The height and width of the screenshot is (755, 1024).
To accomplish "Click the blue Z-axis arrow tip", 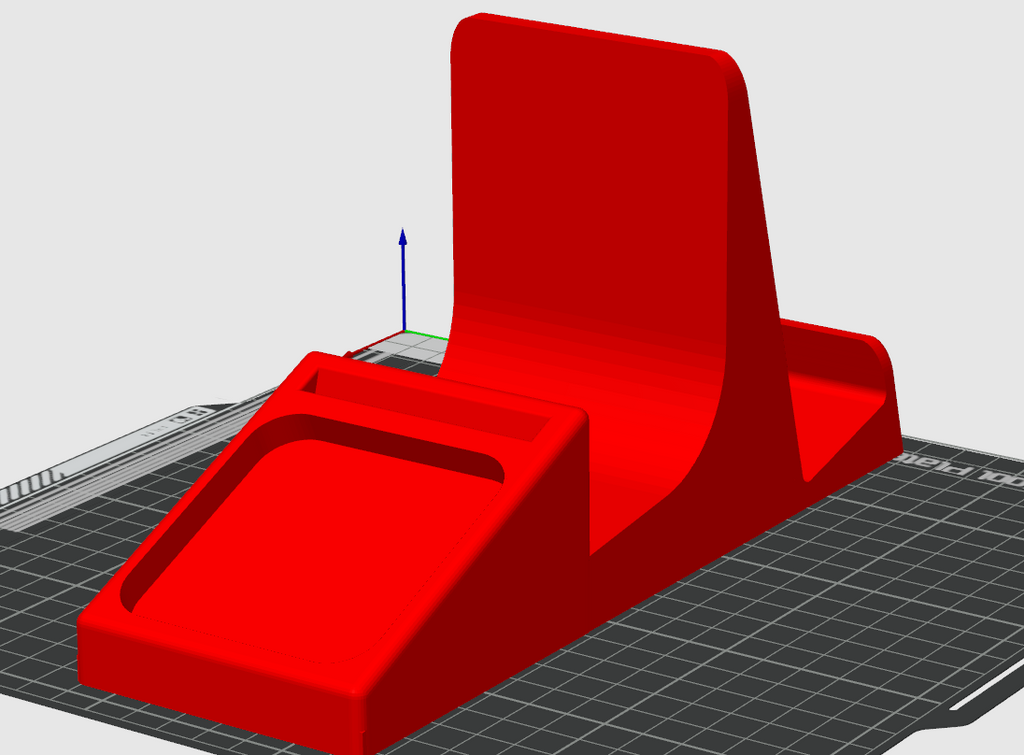I will tap(403, 236).
